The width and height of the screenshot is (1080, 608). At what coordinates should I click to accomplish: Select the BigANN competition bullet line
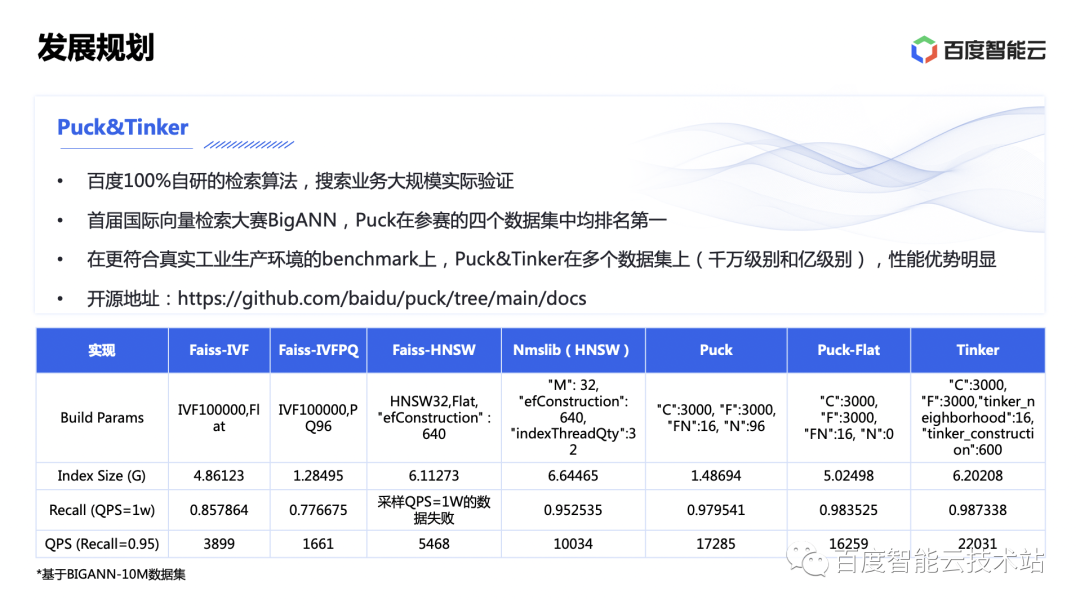click(377, 220)
